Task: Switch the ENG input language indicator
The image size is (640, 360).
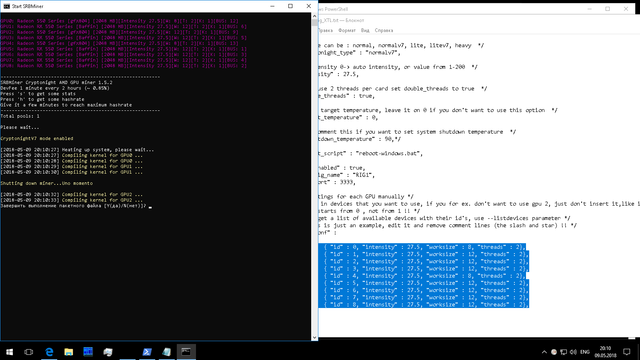Action: pyautogui.click(x=585, y=352)
